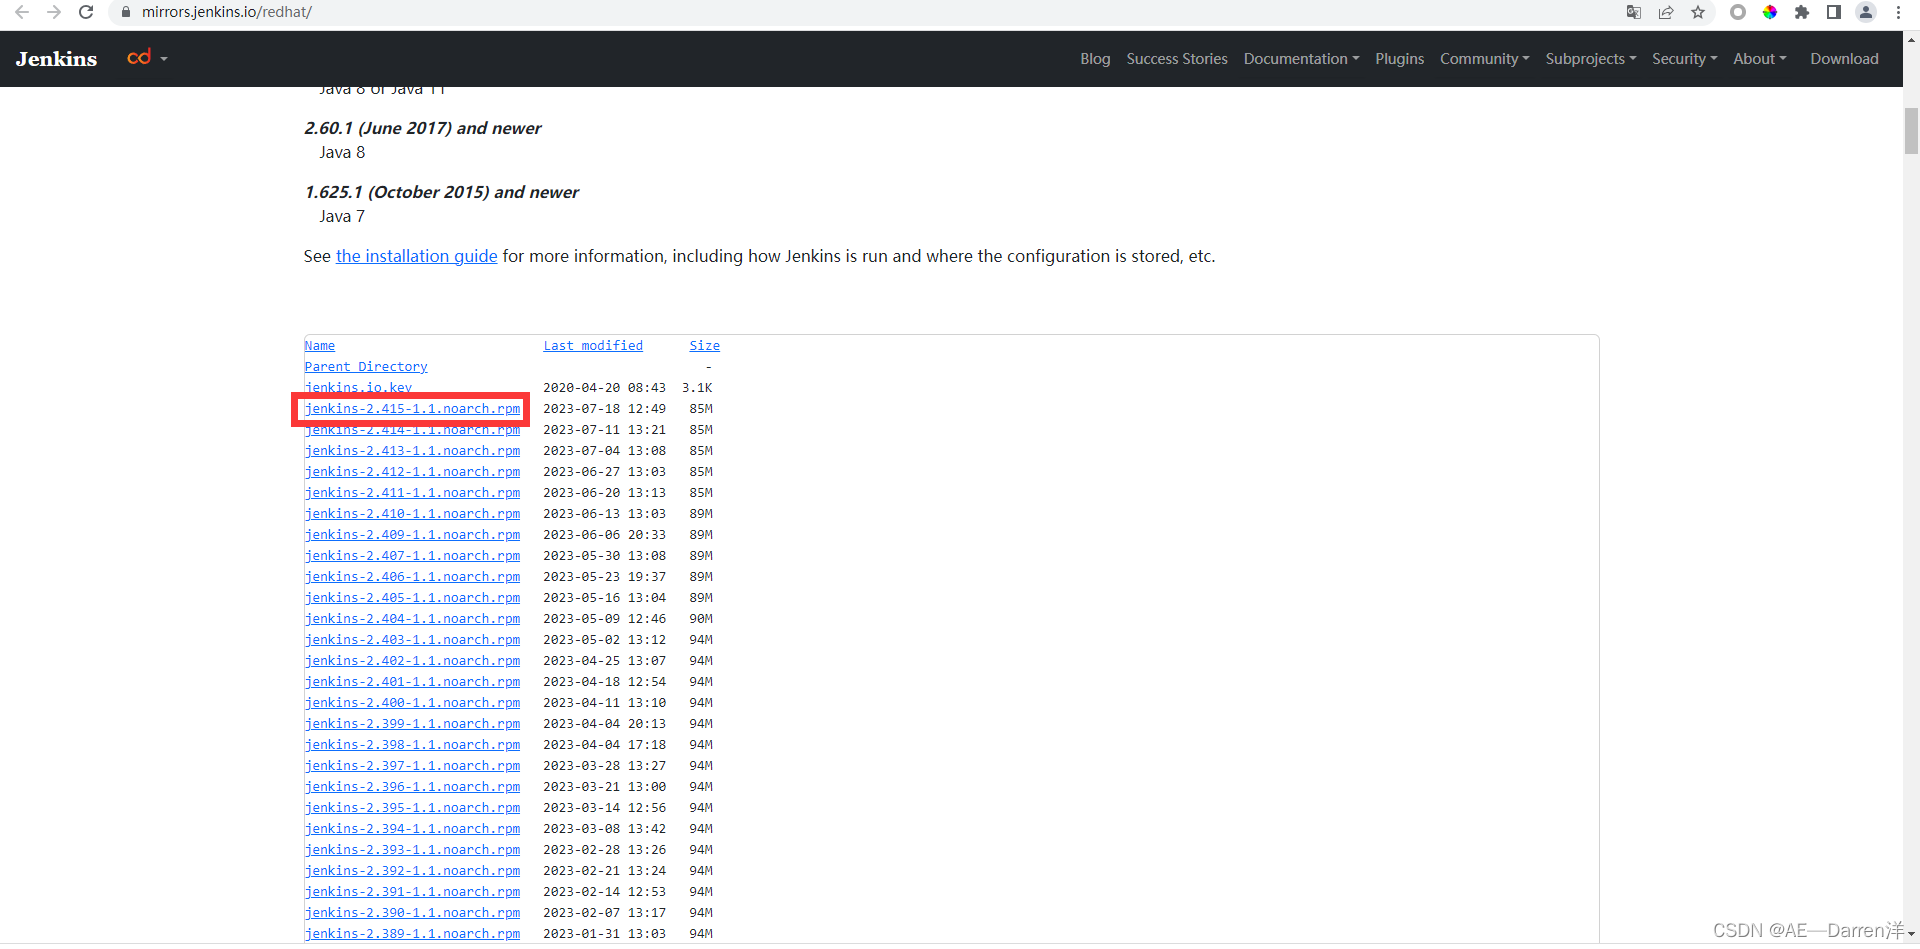
Task: Open Google Translate in the address bar
Action: [1634, 13]
